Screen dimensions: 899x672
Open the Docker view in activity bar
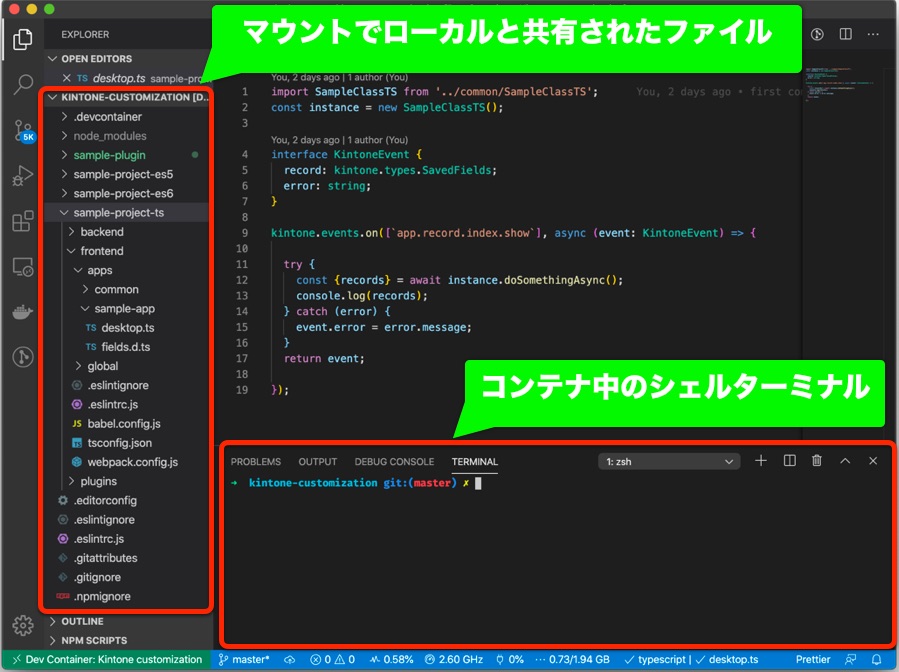point(23,312)
